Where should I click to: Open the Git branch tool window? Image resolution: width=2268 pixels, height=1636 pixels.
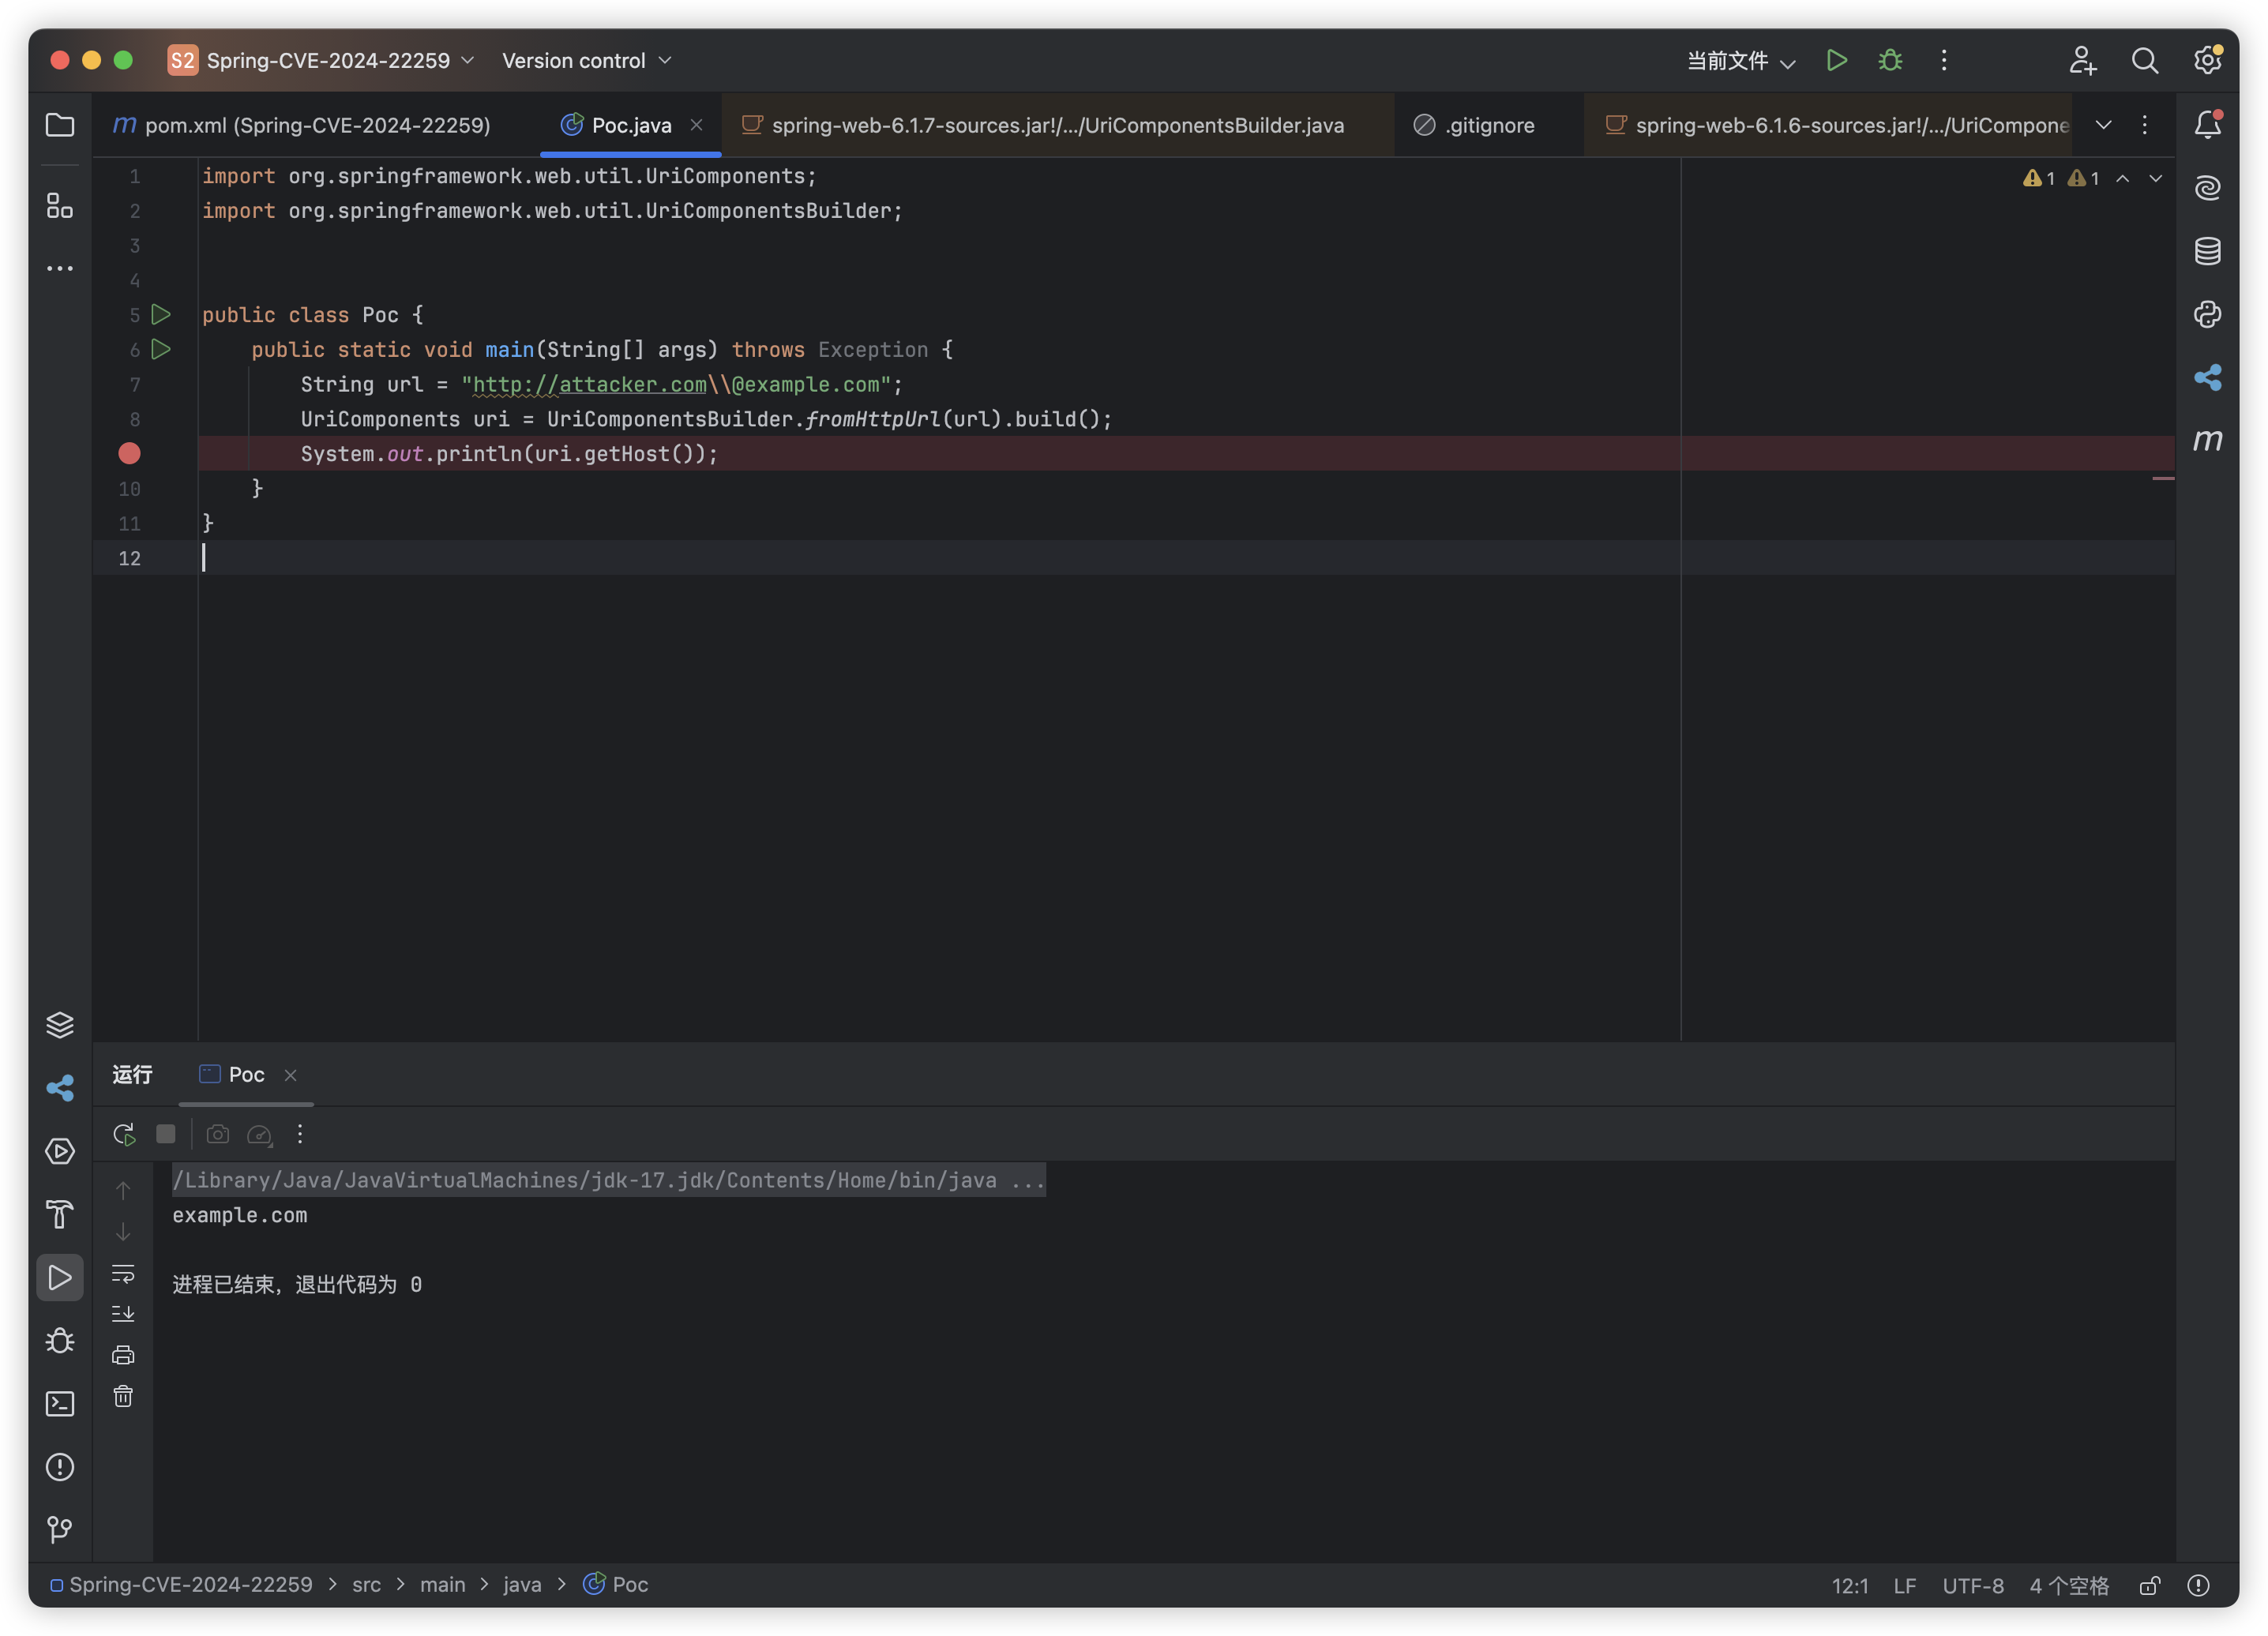point(60,1530)
